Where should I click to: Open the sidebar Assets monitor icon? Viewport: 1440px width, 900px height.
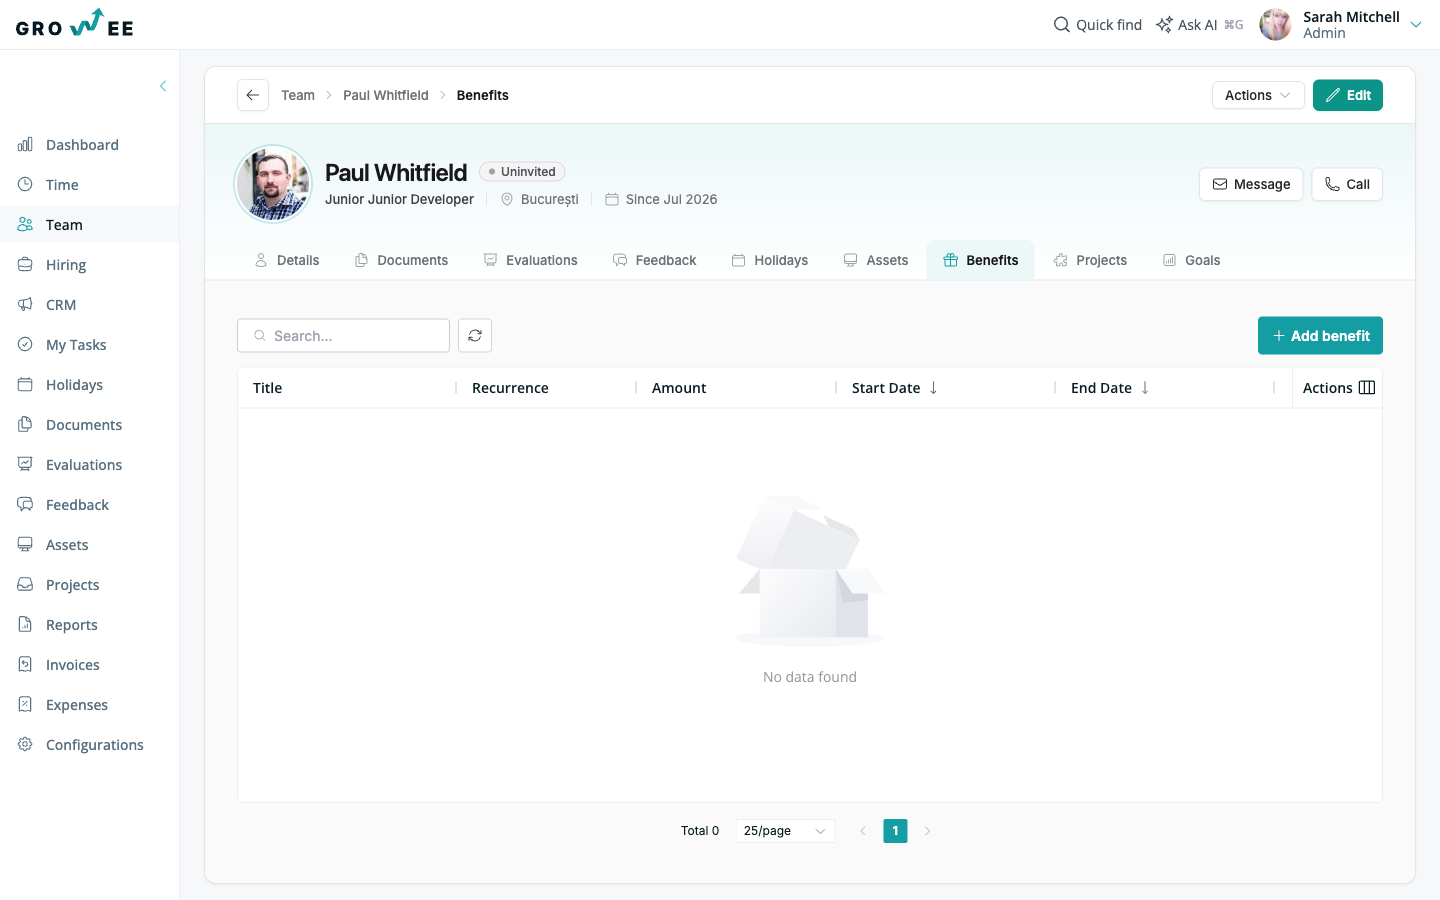(25, 545)
